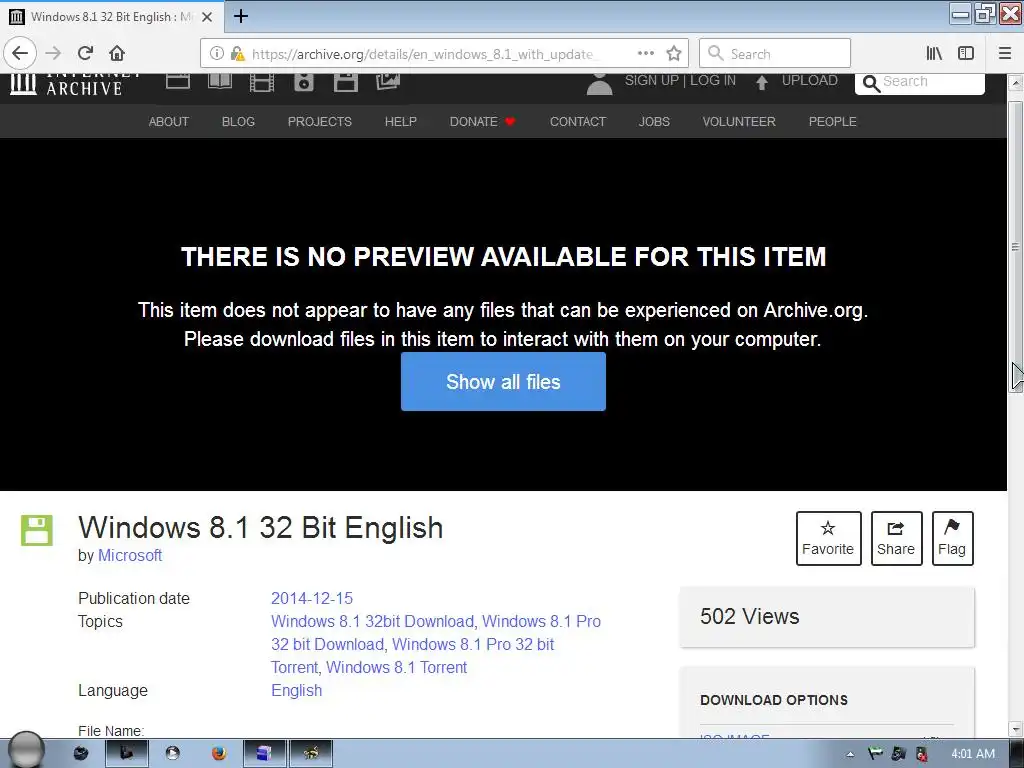Show site information icon in address bar
The height and width of the screenshot is (768, 1024).
pos(217,54)
